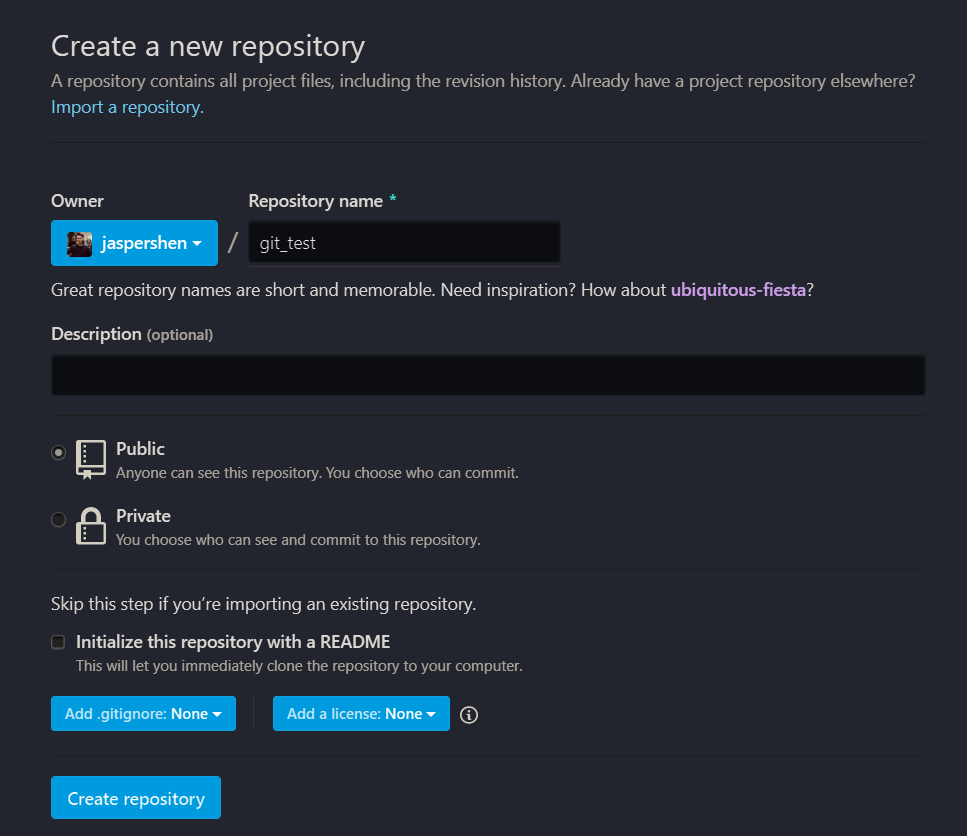The image size is (967, 836).
Task: Click the owner avatar picture
Action: pos(80,243)
